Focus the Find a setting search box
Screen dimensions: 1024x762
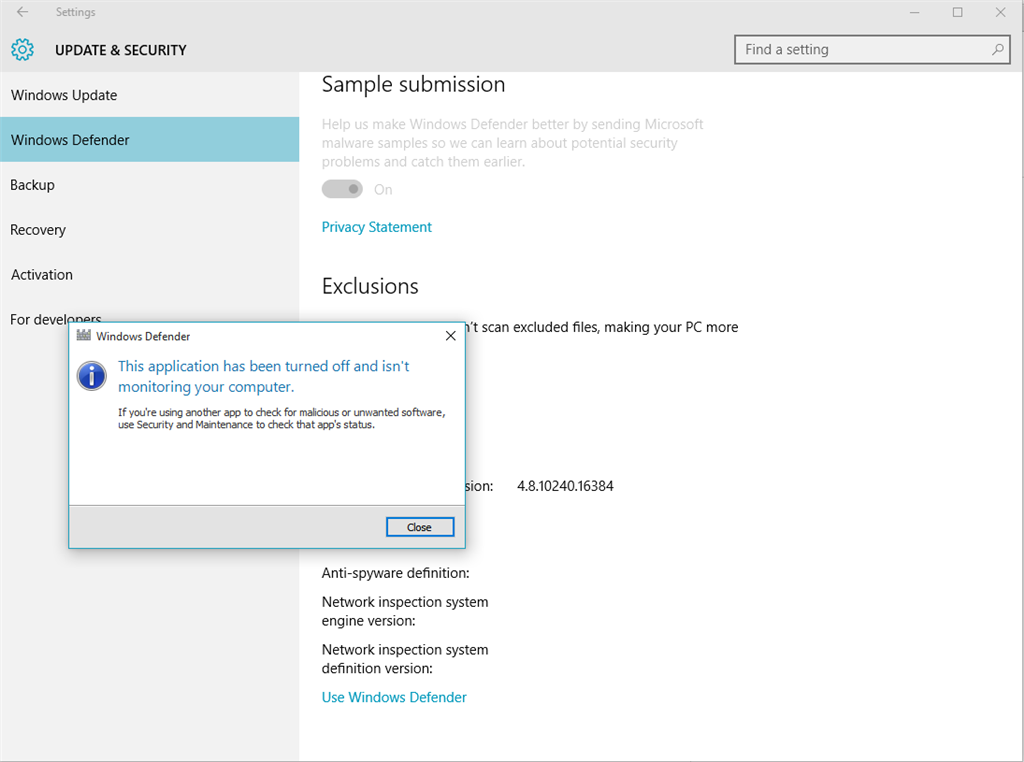tap(872, 50)
